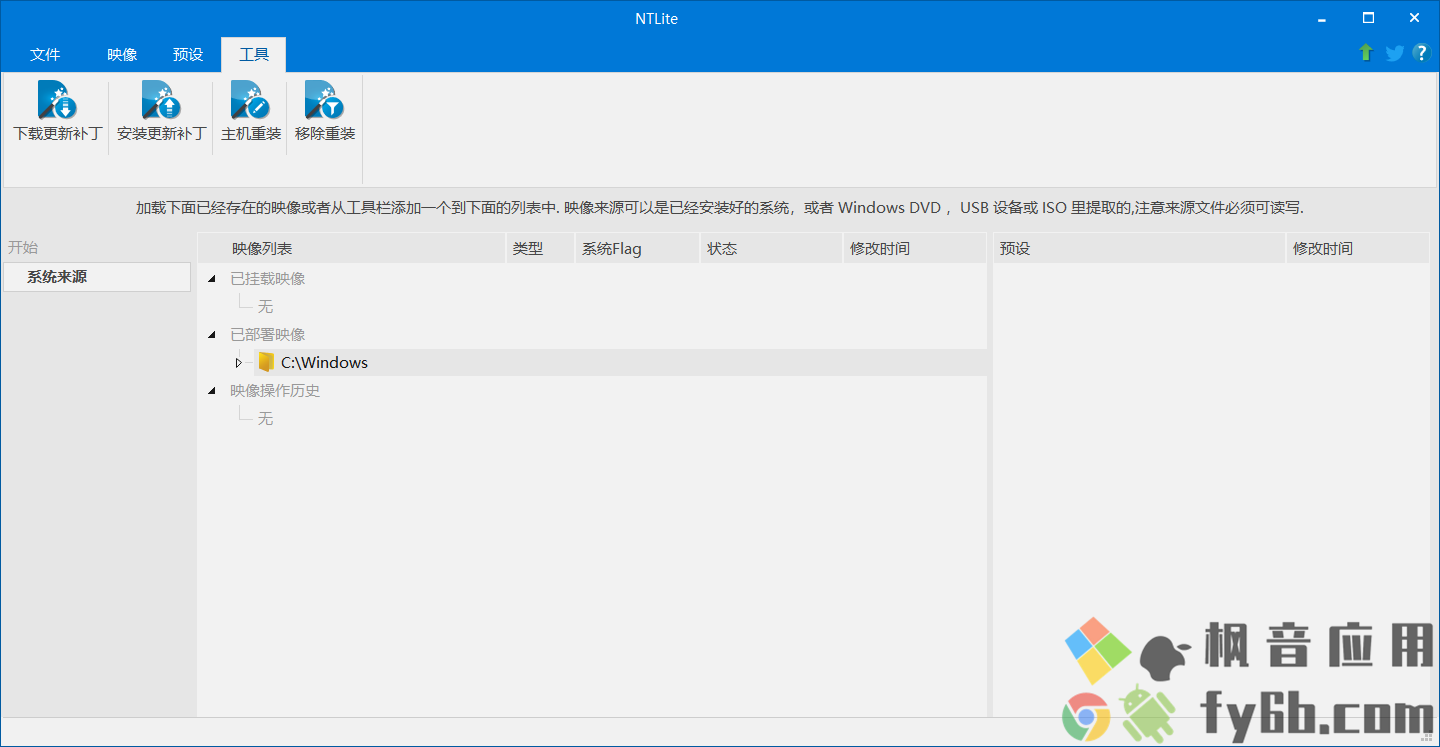The height and width of the screenshot is (747, 1440).
Task: Close the NTLite window
Action: tap(1415, 18)
